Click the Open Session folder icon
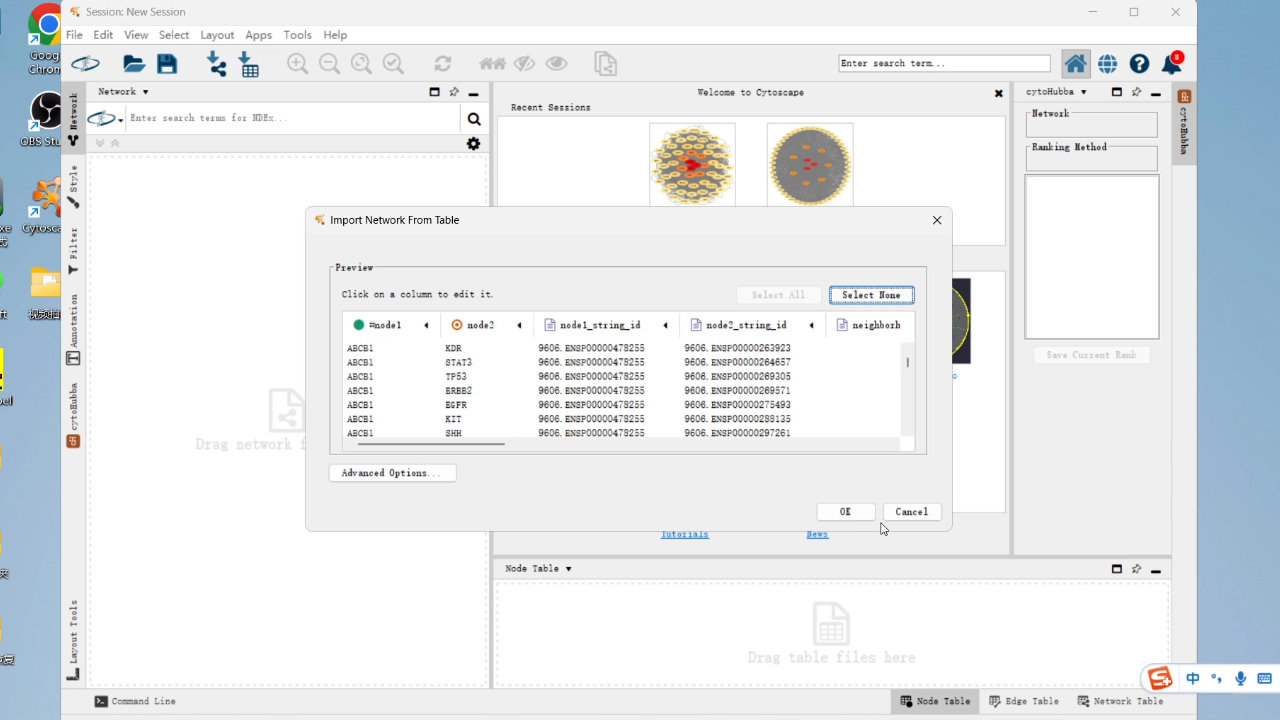This screenshot has height=720, width=1280. click(134, 64)
